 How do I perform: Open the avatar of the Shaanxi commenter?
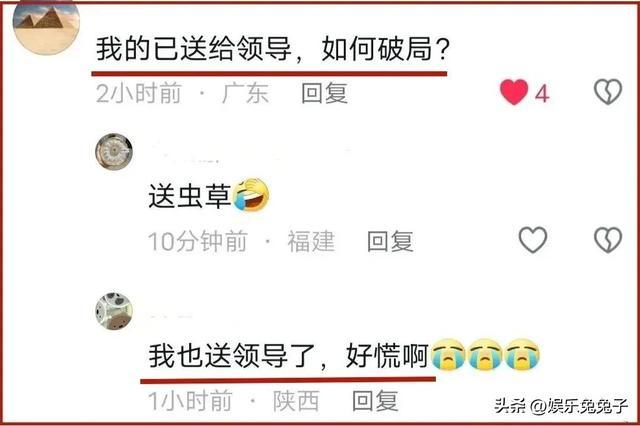pyautogui.click(x=114, y=311)
